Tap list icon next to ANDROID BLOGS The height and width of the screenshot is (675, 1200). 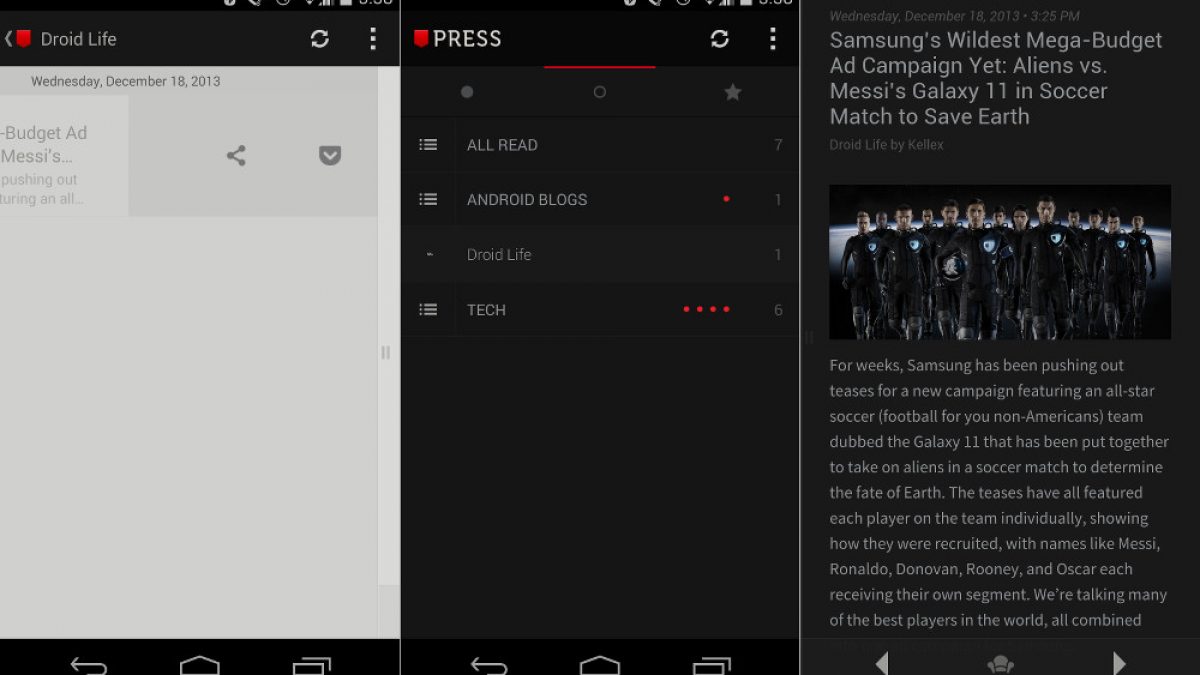428,200
